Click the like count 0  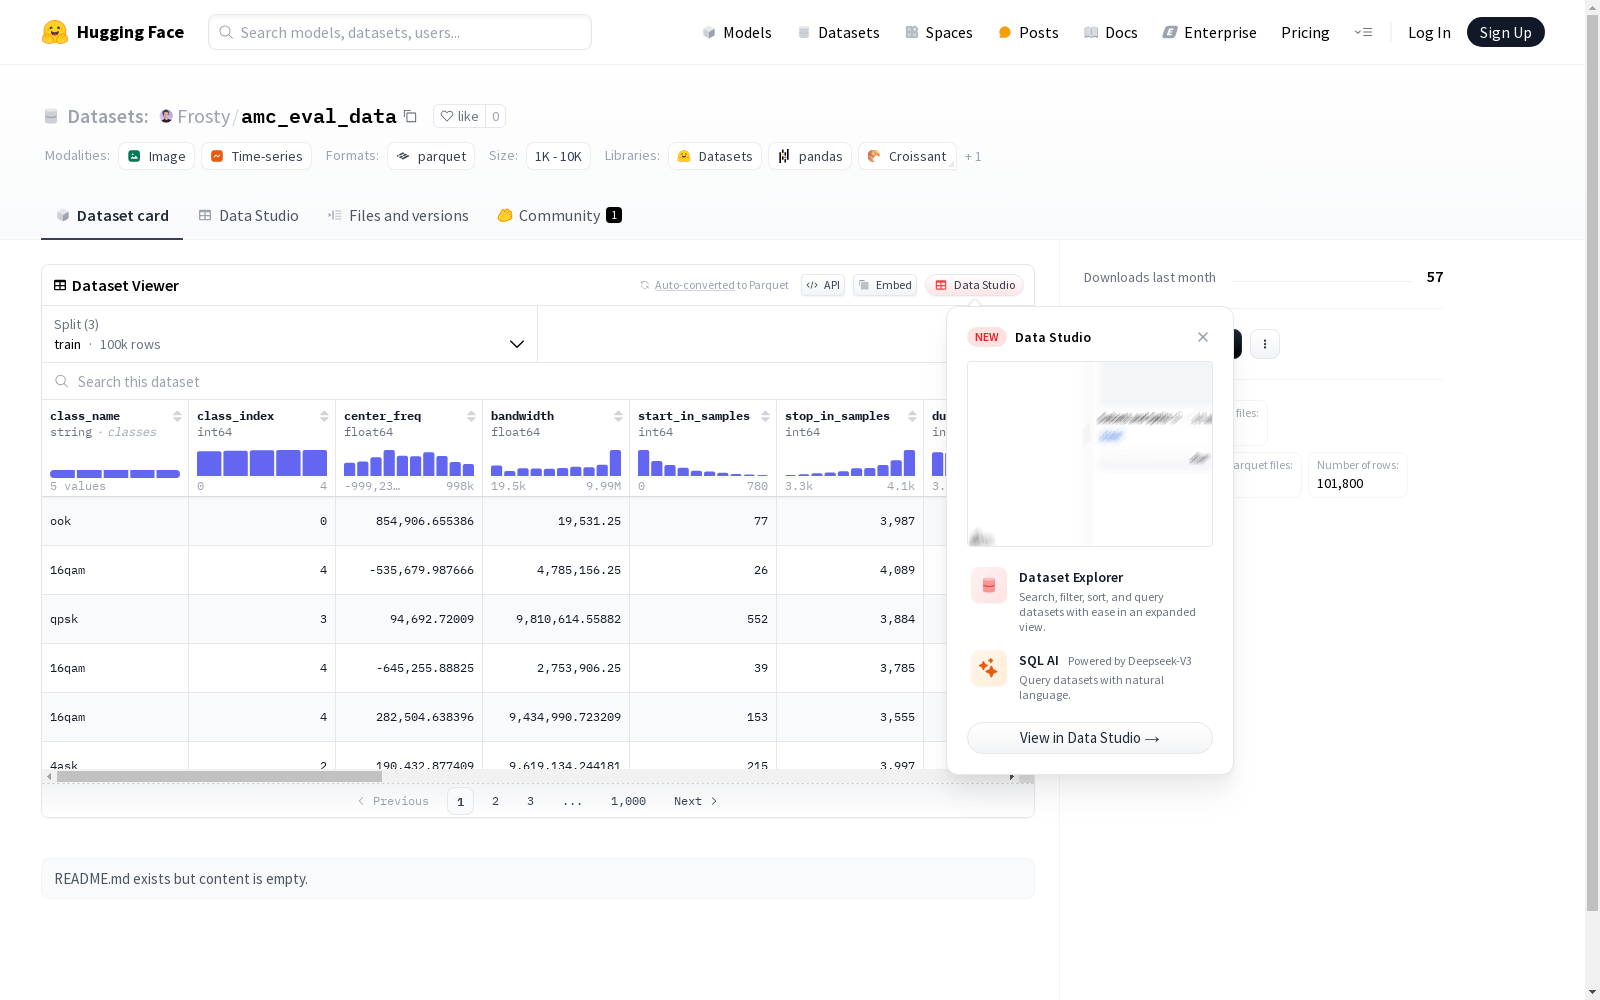tap(495, 116)
